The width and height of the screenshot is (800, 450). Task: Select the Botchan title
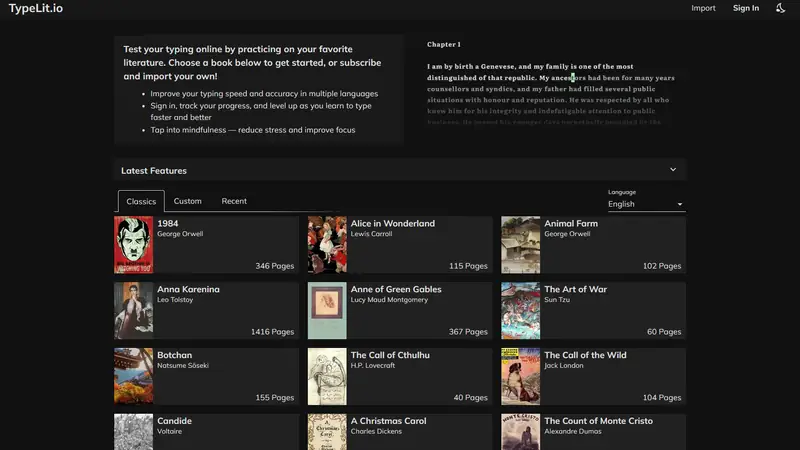tap(174, 355)
